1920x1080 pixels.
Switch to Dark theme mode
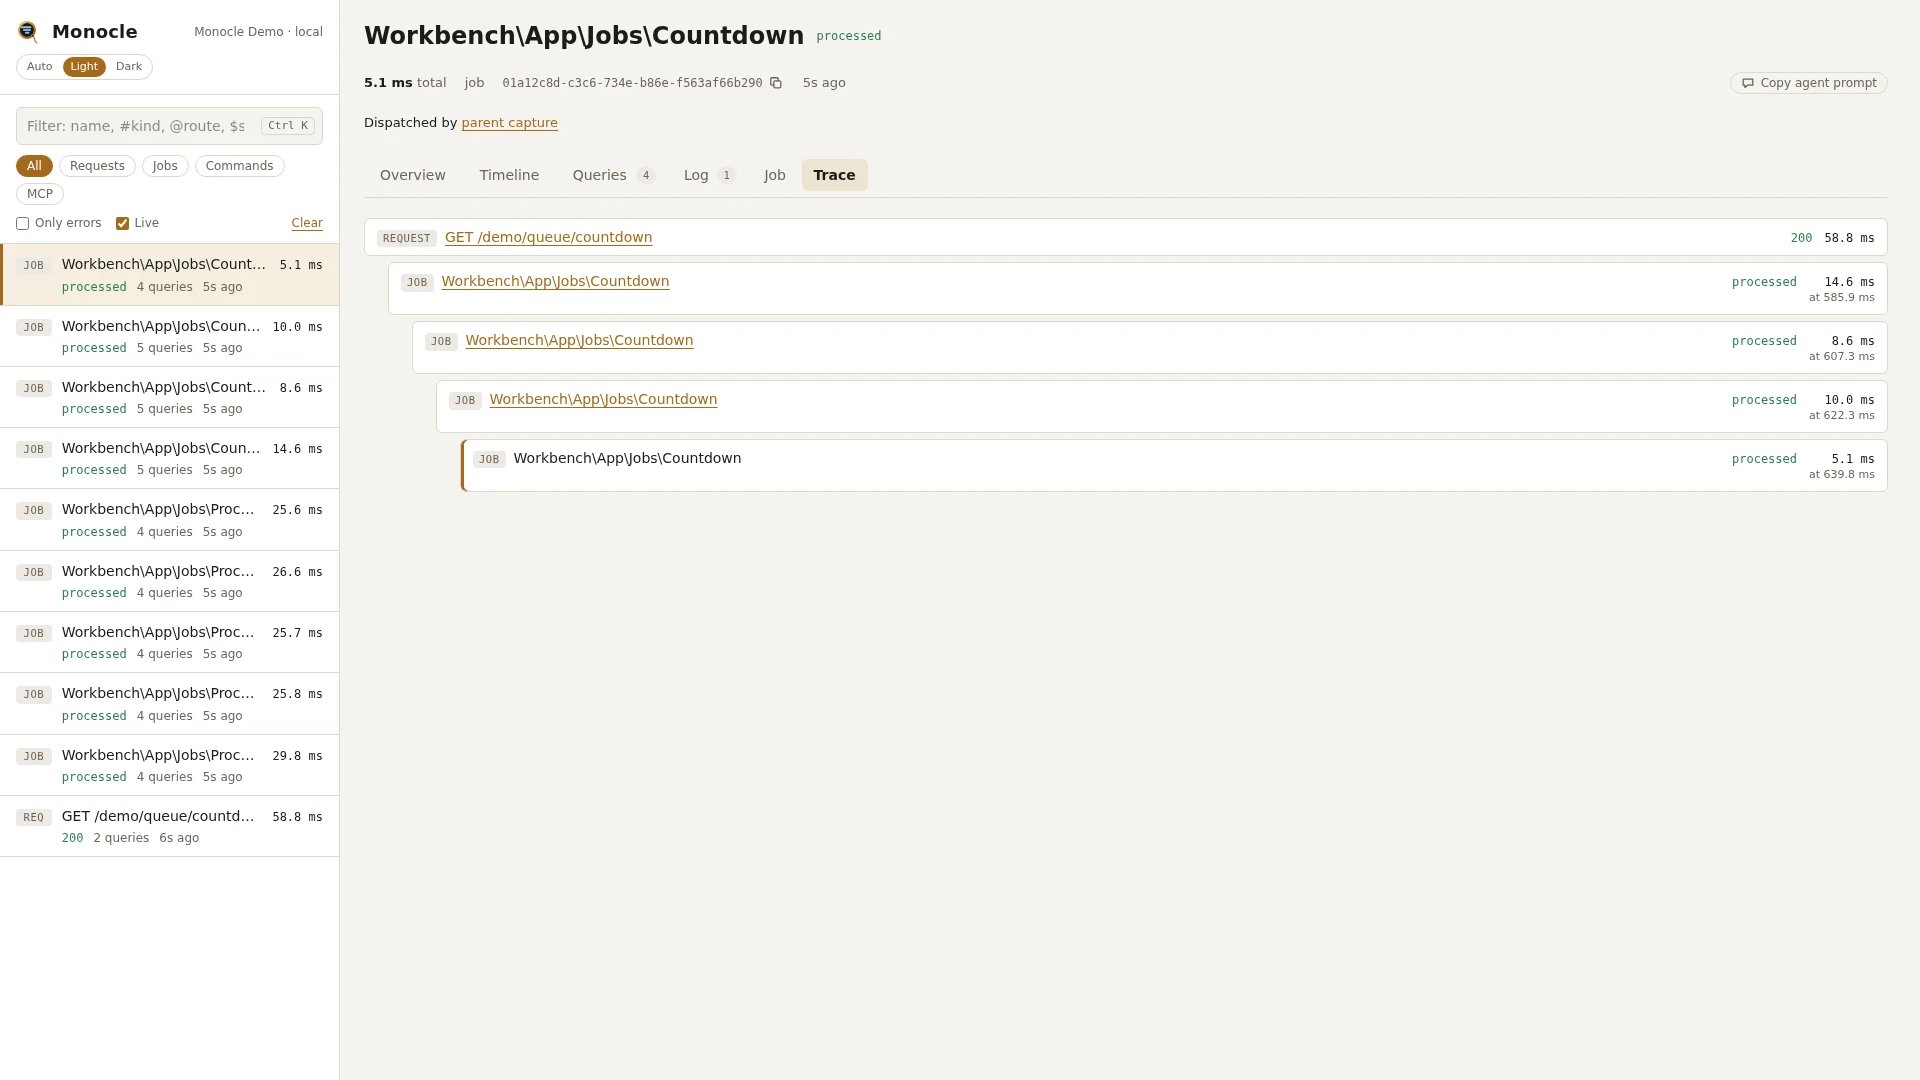[129, 67]
